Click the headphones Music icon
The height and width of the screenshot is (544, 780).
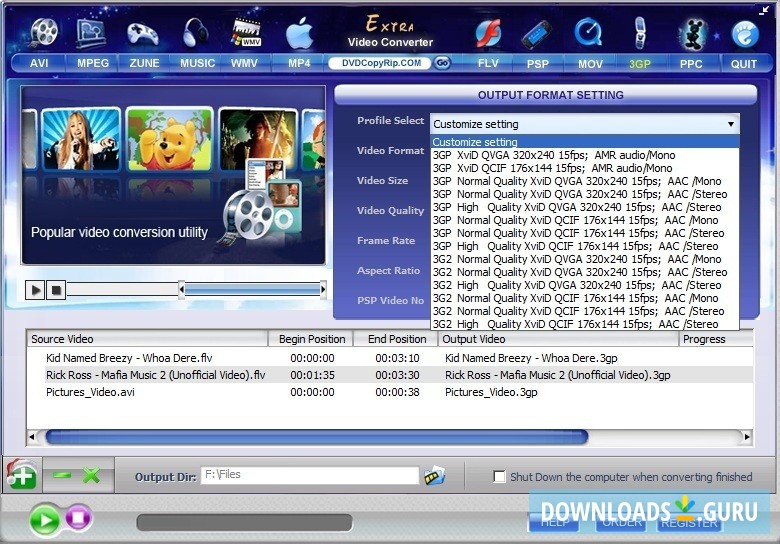pyautogui.click(x=195, y=33)
